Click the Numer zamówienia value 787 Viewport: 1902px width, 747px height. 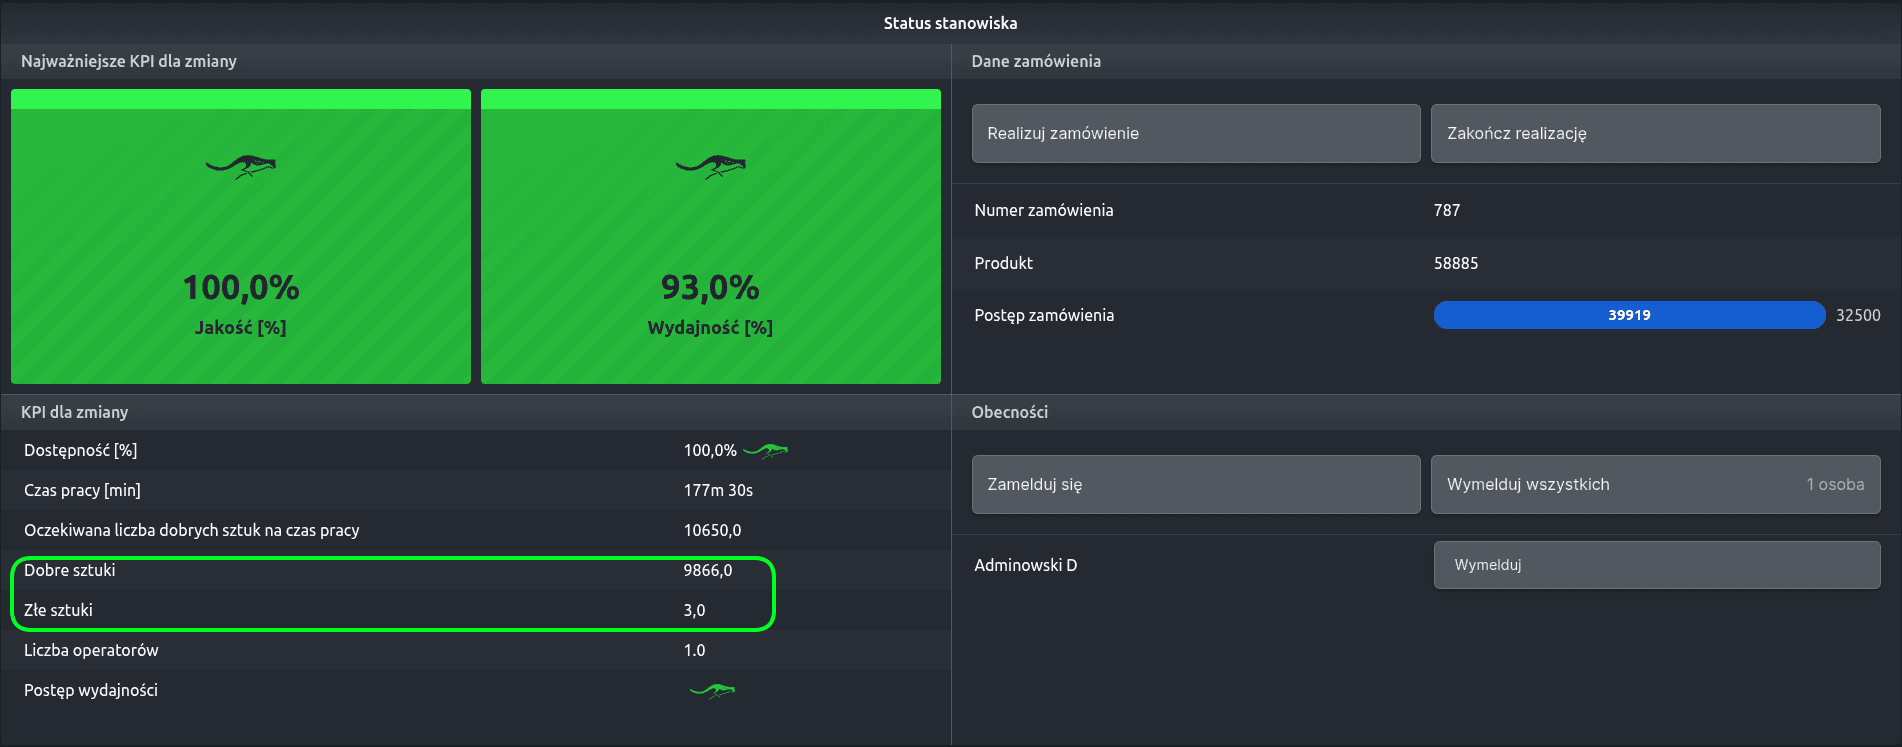pyautogui.click(x=1446, y=210)
